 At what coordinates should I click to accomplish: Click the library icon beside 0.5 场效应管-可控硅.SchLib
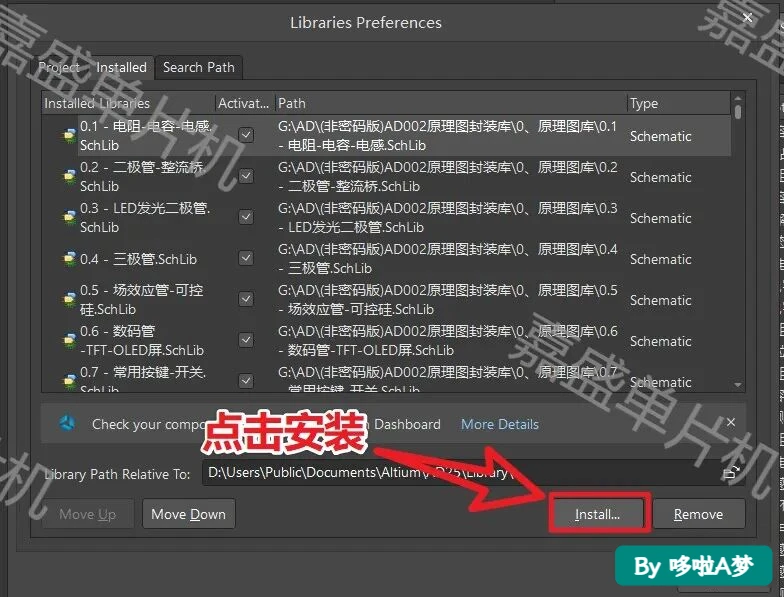click(x=68, y=300)
